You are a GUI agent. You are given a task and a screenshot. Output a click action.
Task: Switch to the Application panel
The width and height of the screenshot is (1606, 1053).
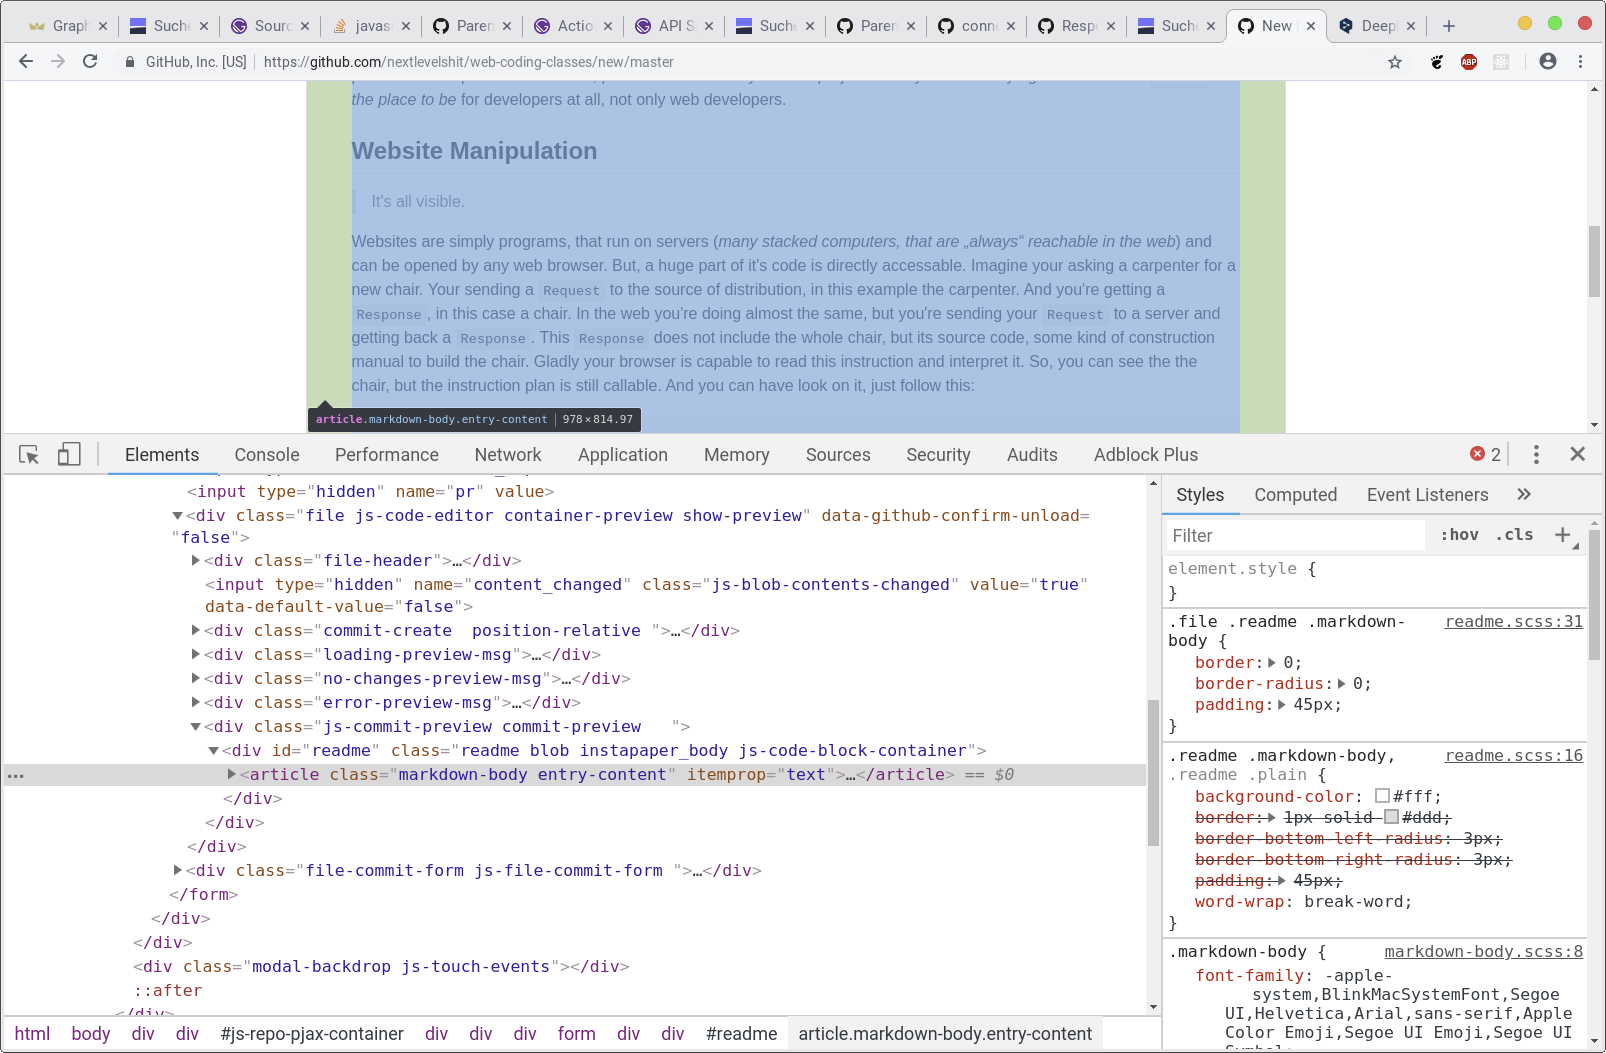pos(623,455)
